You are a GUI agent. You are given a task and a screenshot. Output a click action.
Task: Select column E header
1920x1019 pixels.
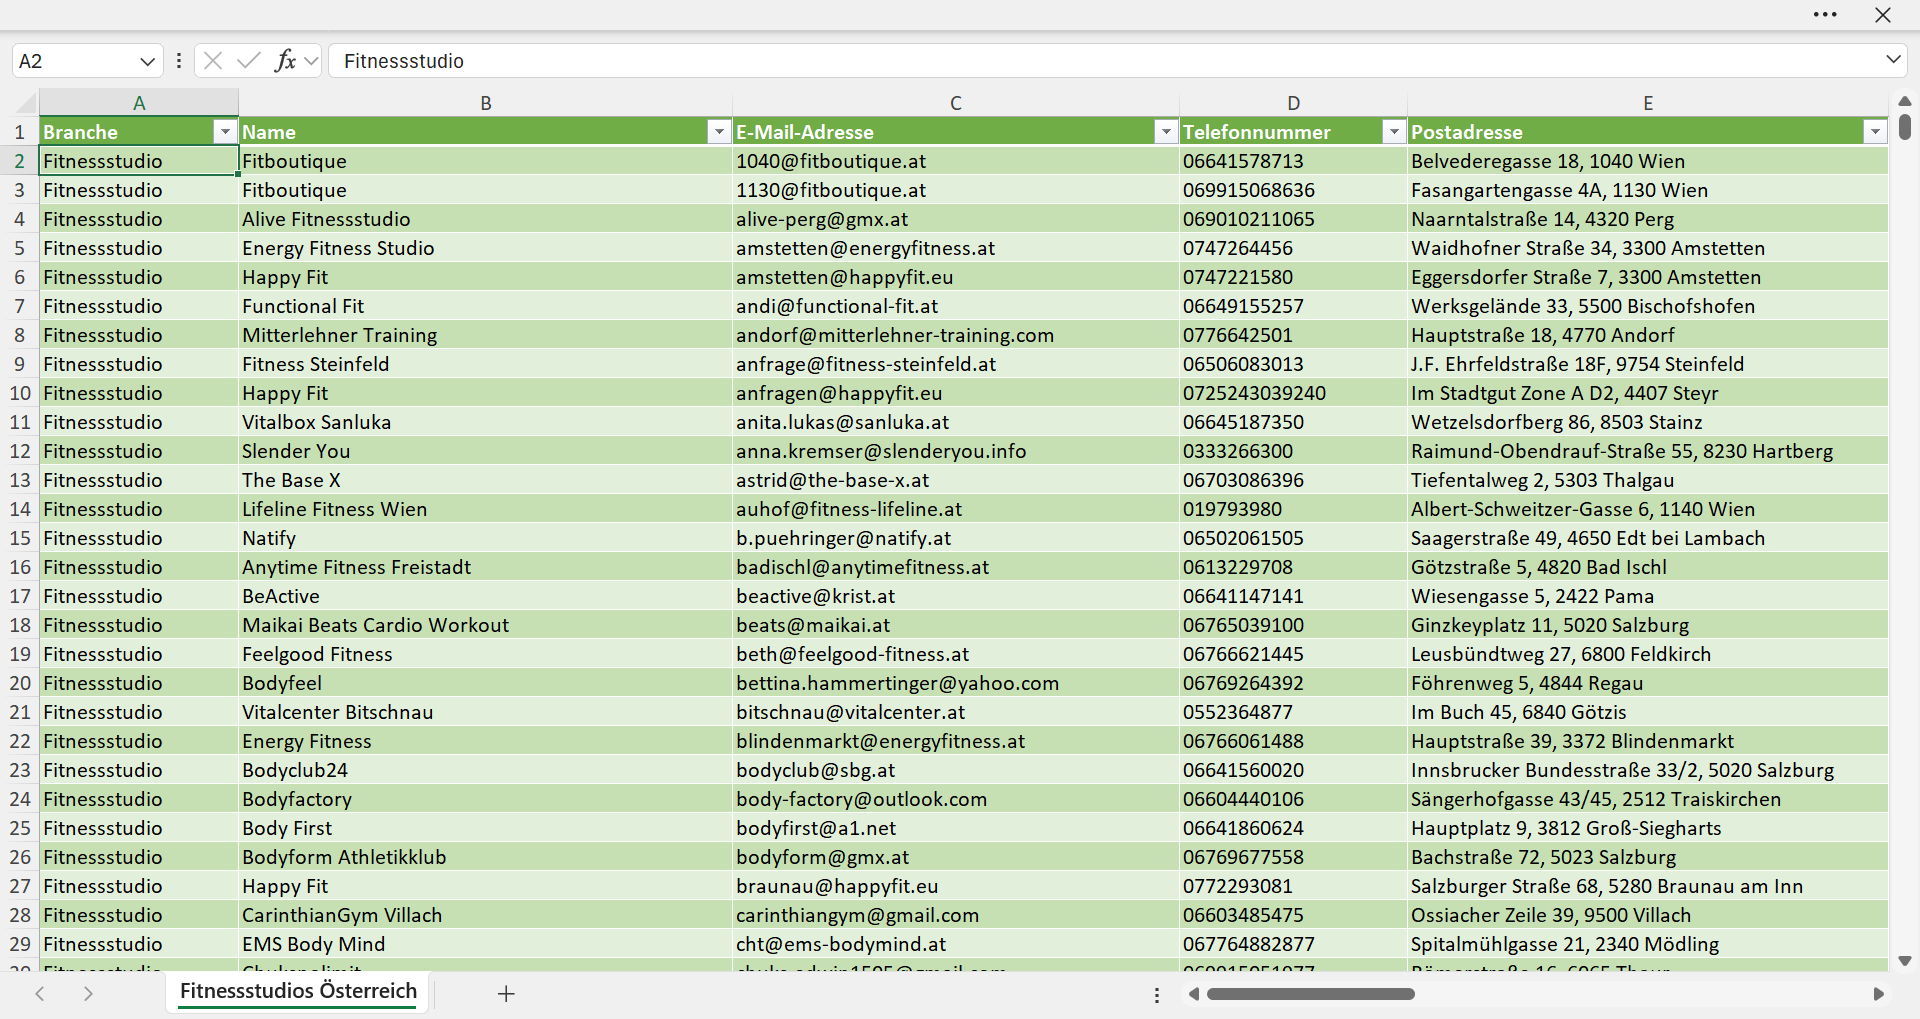1648,103
